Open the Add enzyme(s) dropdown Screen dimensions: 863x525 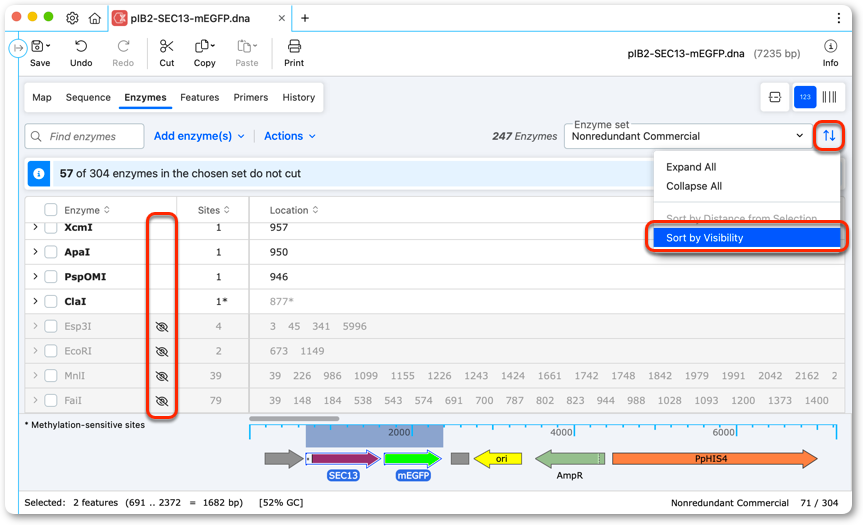pyautogui.click(x=199, y=136)
